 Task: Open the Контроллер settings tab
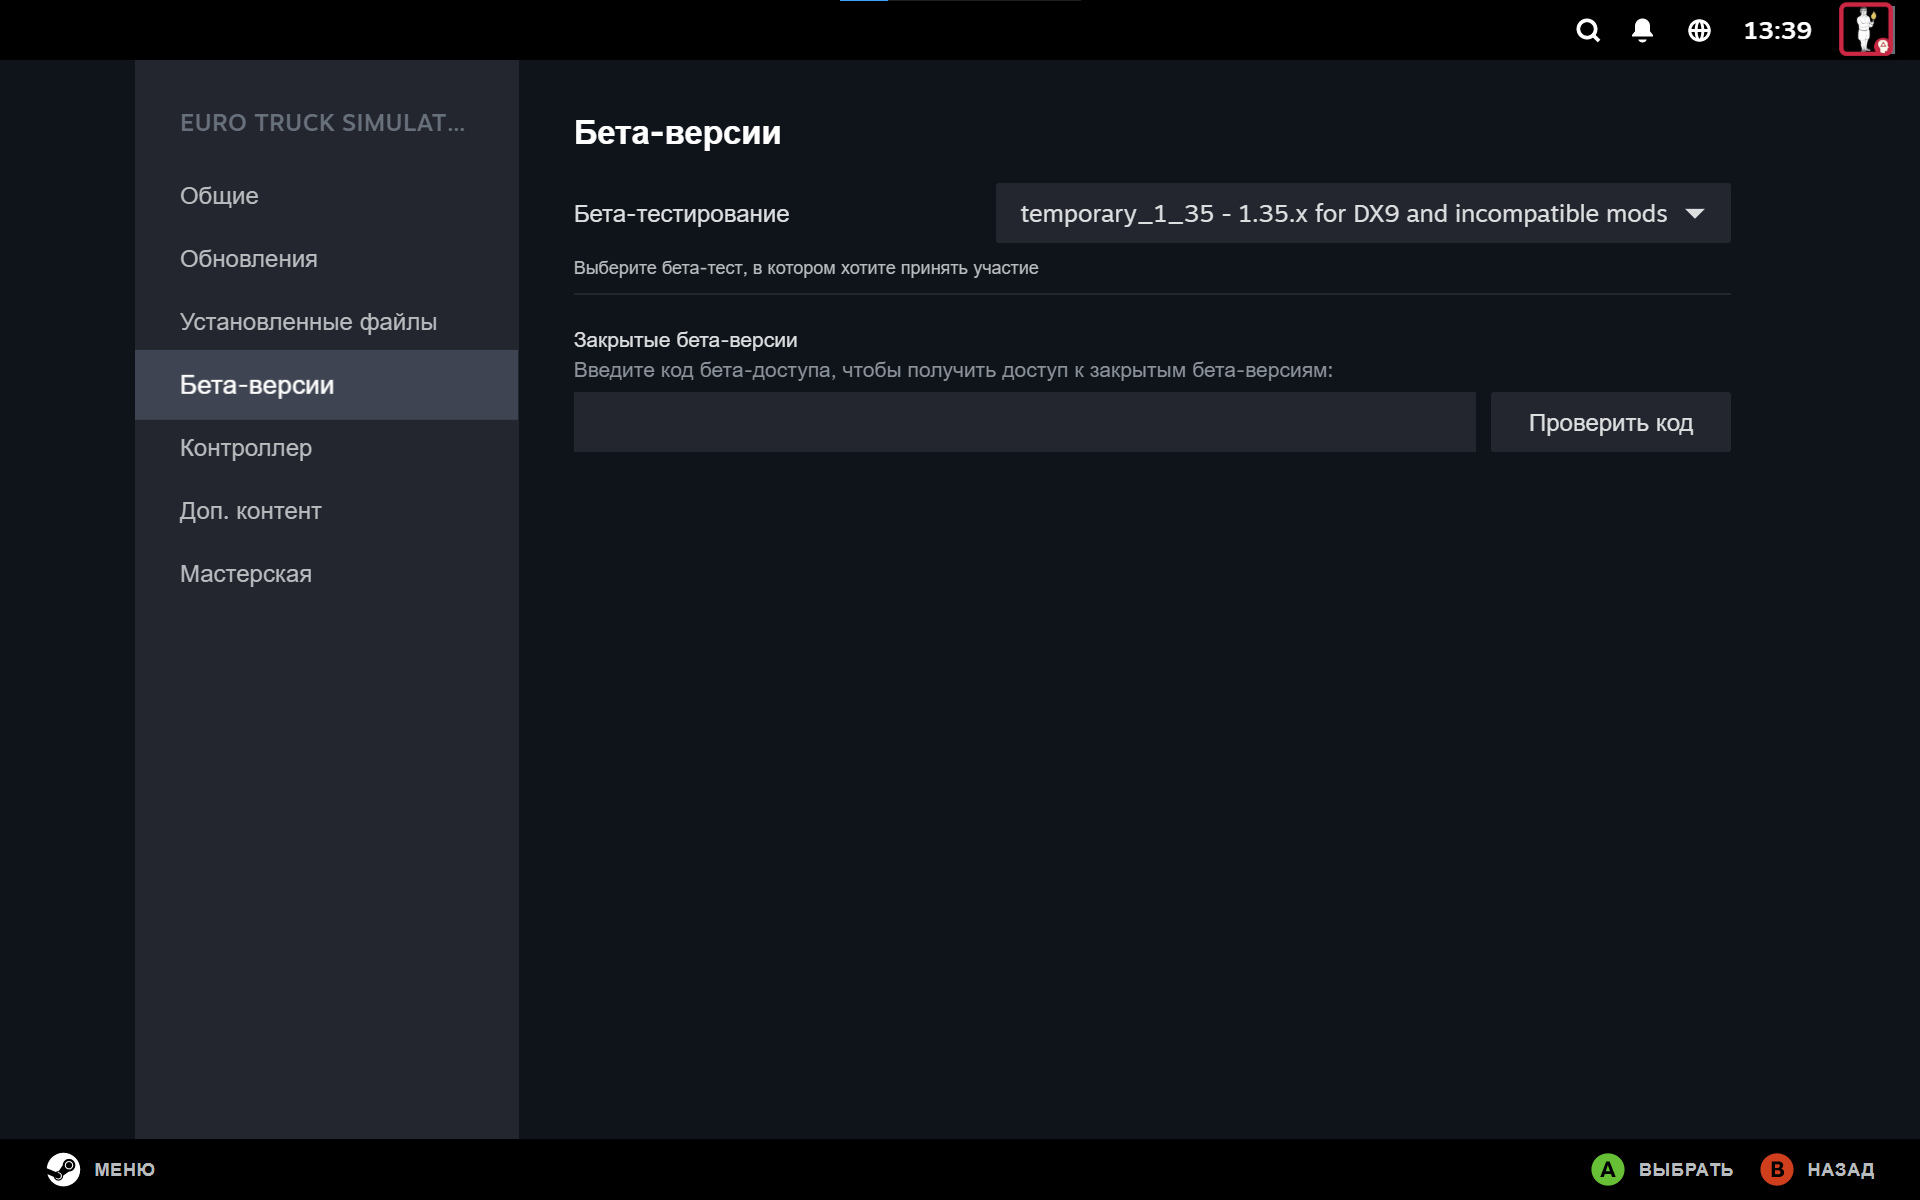tap(326, 448)
